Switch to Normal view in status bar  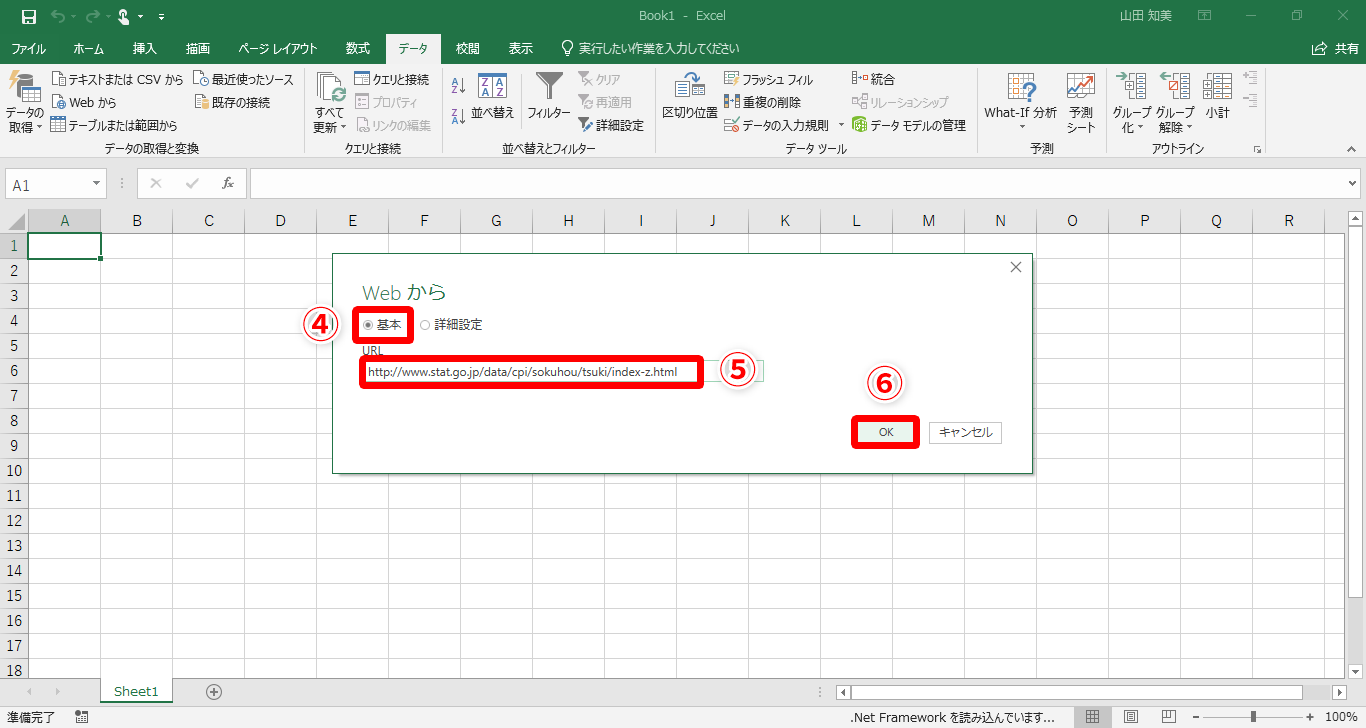pyautogui.click(x=1093, y=717)
